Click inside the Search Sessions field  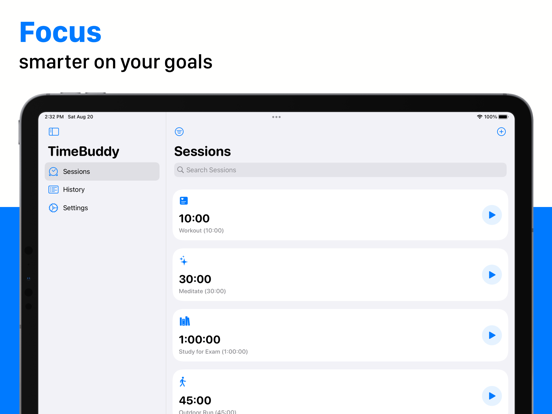(340, 170)
